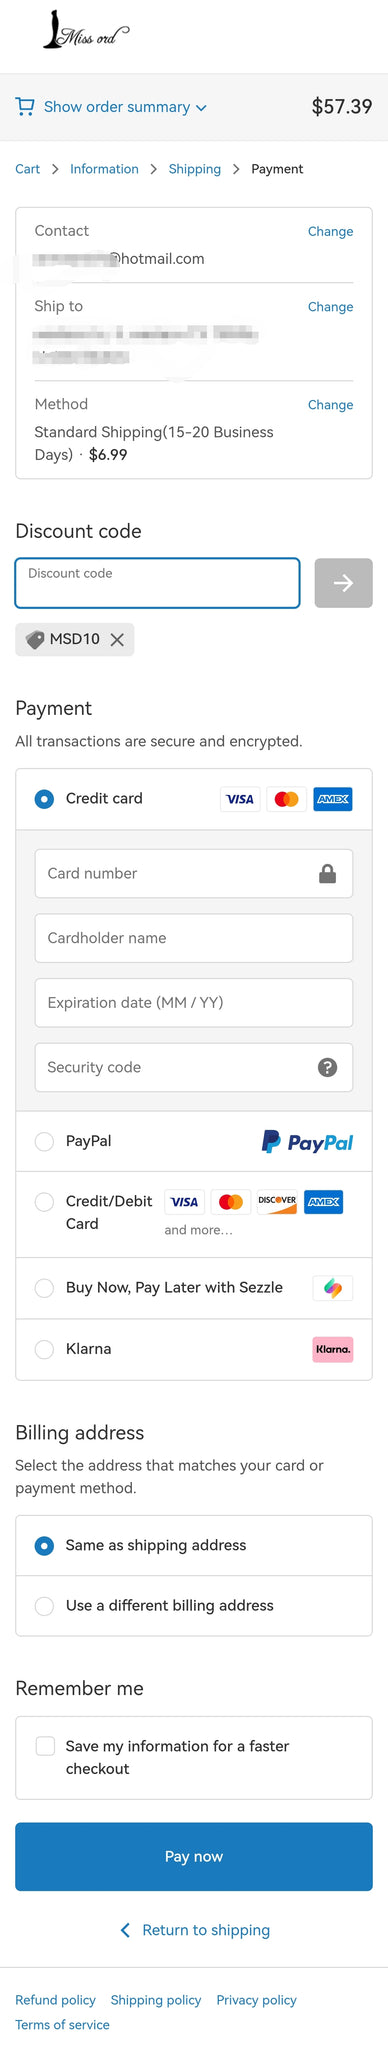Image resolution: width=388 pixels, height=2048 pixels.
Task: Click the shopping cart icon
Action: pyautogui.click(x=25, y=106)
